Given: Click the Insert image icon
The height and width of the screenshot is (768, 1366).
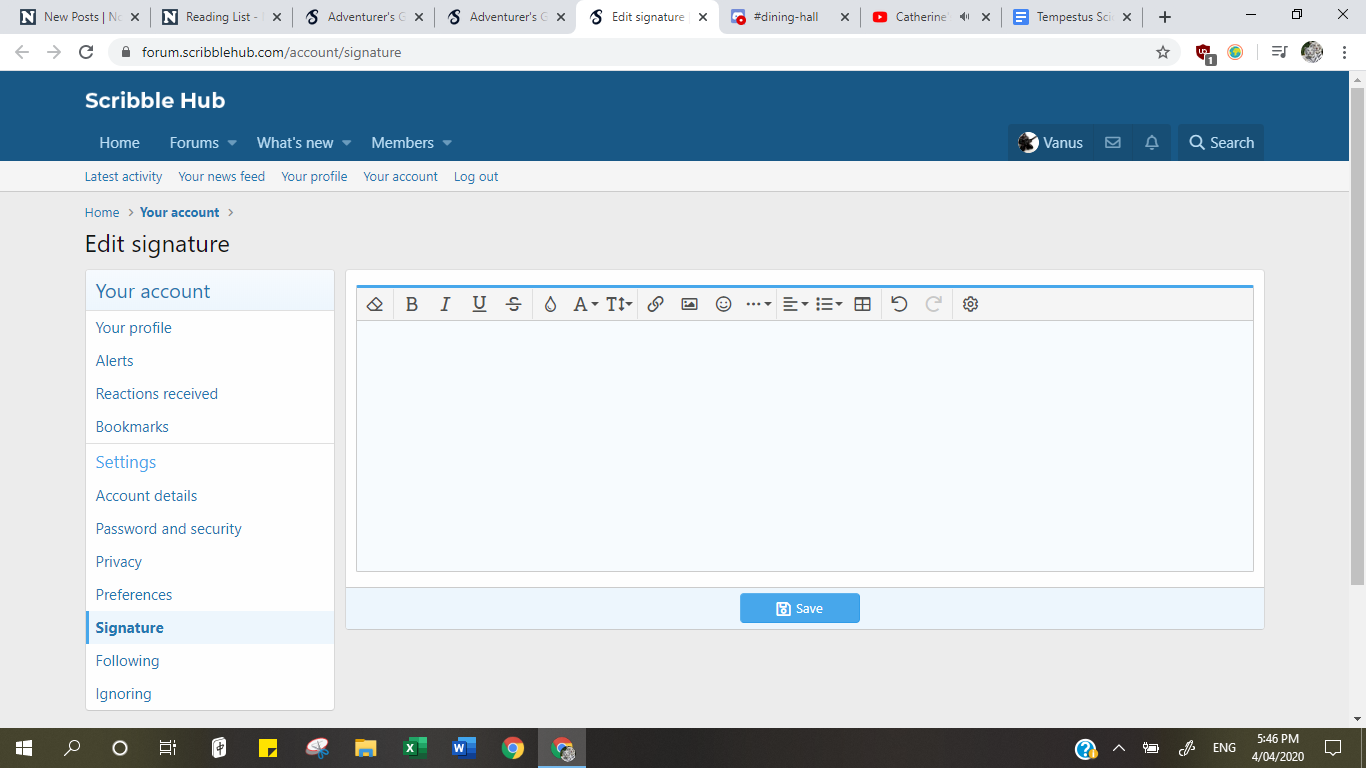Looking at the screenshot, I should coord(689,304).
